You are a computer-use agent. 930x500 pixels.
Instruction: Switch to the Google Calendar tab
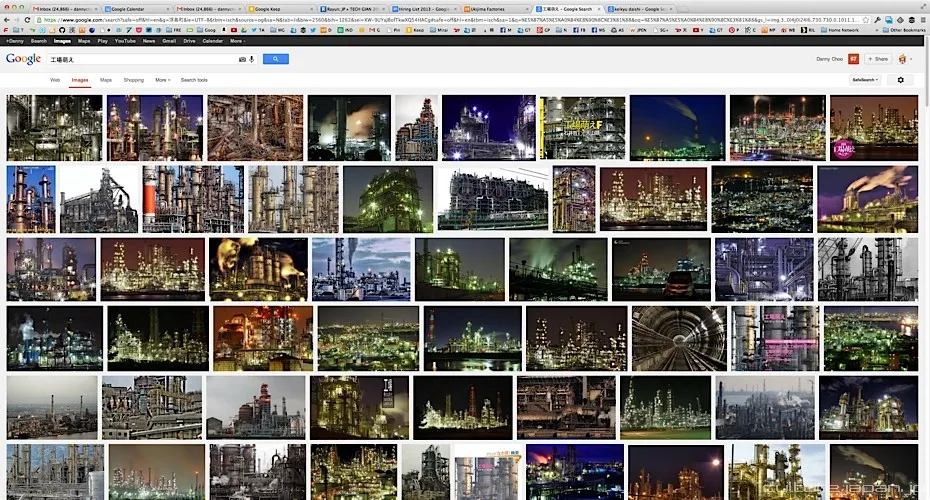(135, 9)
